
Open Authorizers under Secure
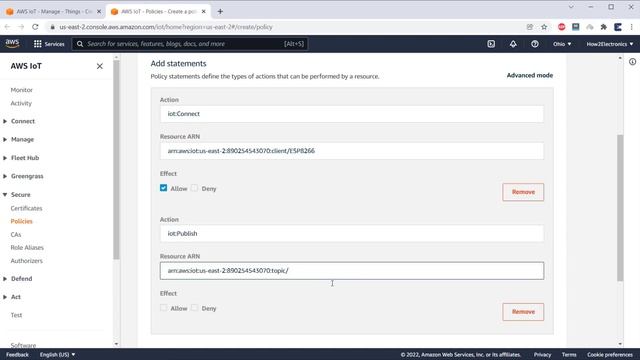point(27,261)
